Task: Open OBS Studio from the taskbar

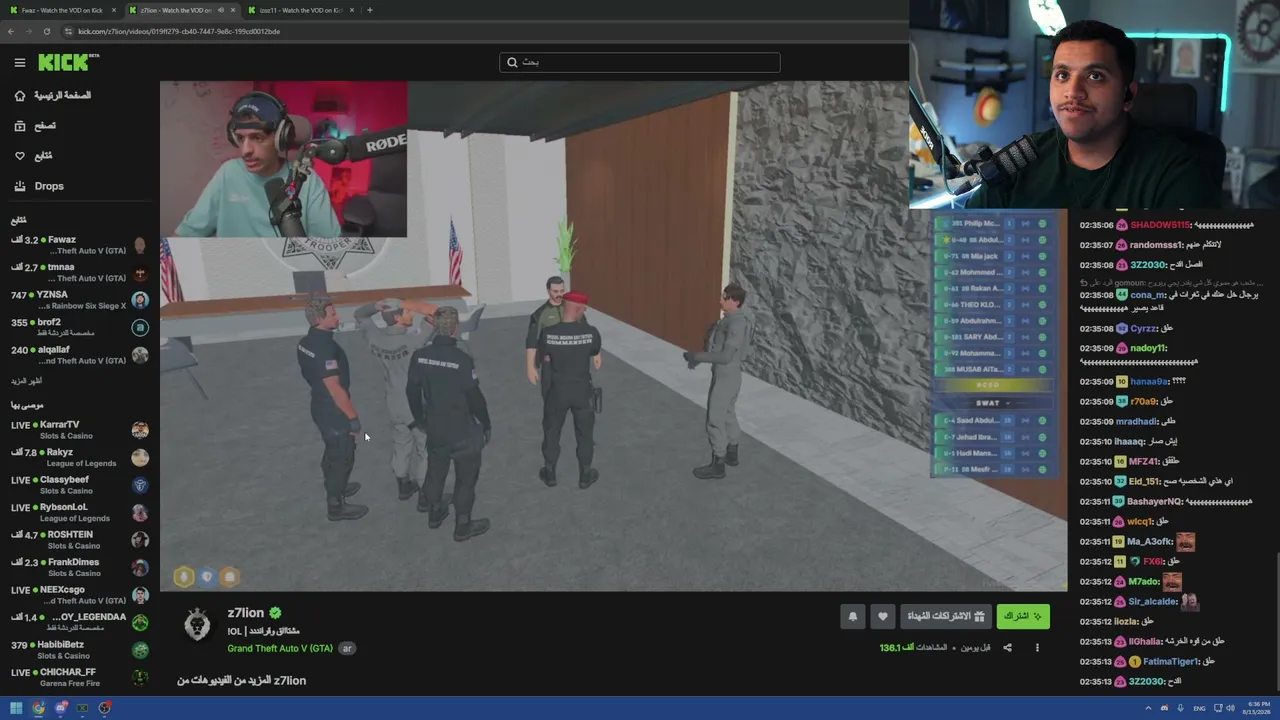Action: [x=105, y=708]
